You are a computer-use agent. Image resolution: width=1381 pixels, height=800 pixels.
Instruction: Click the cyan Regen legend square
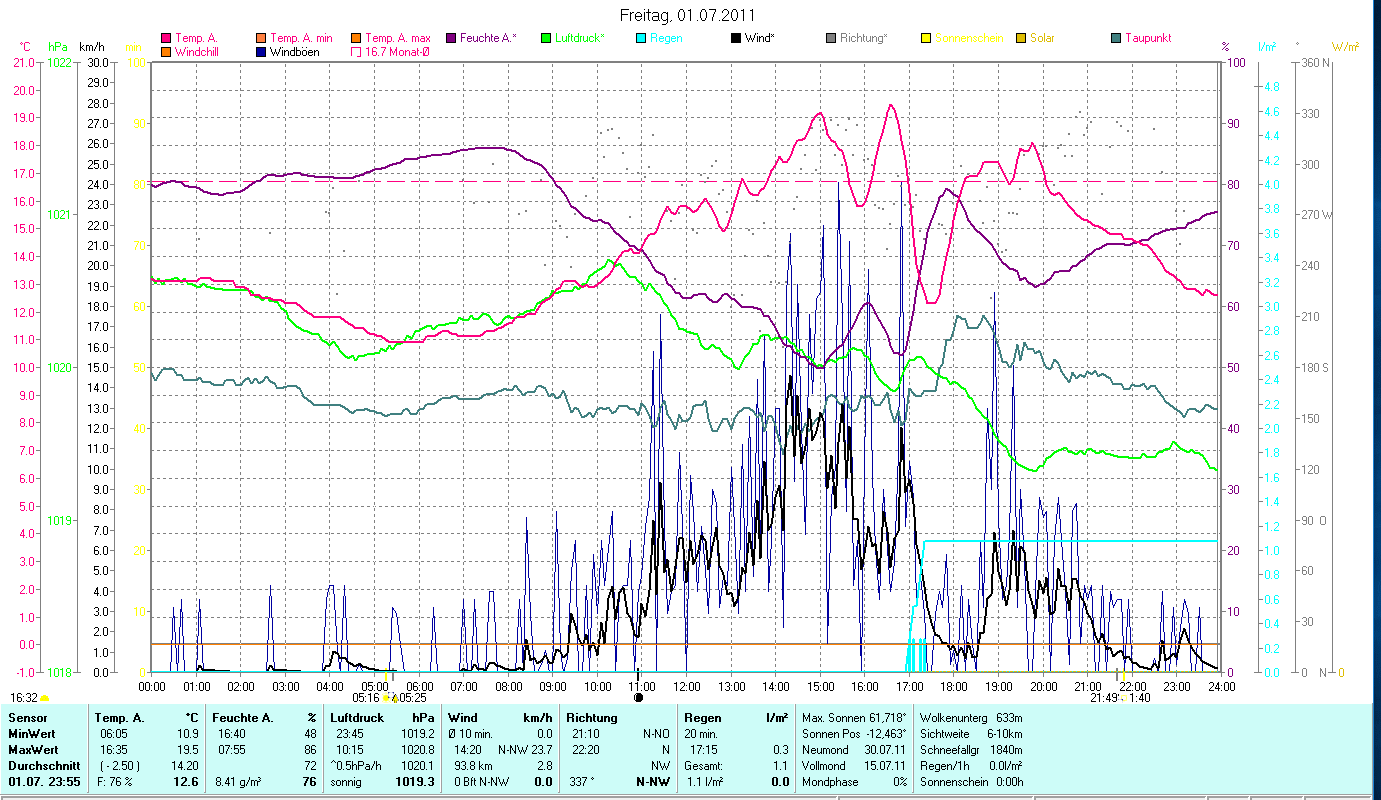(640, 38)
